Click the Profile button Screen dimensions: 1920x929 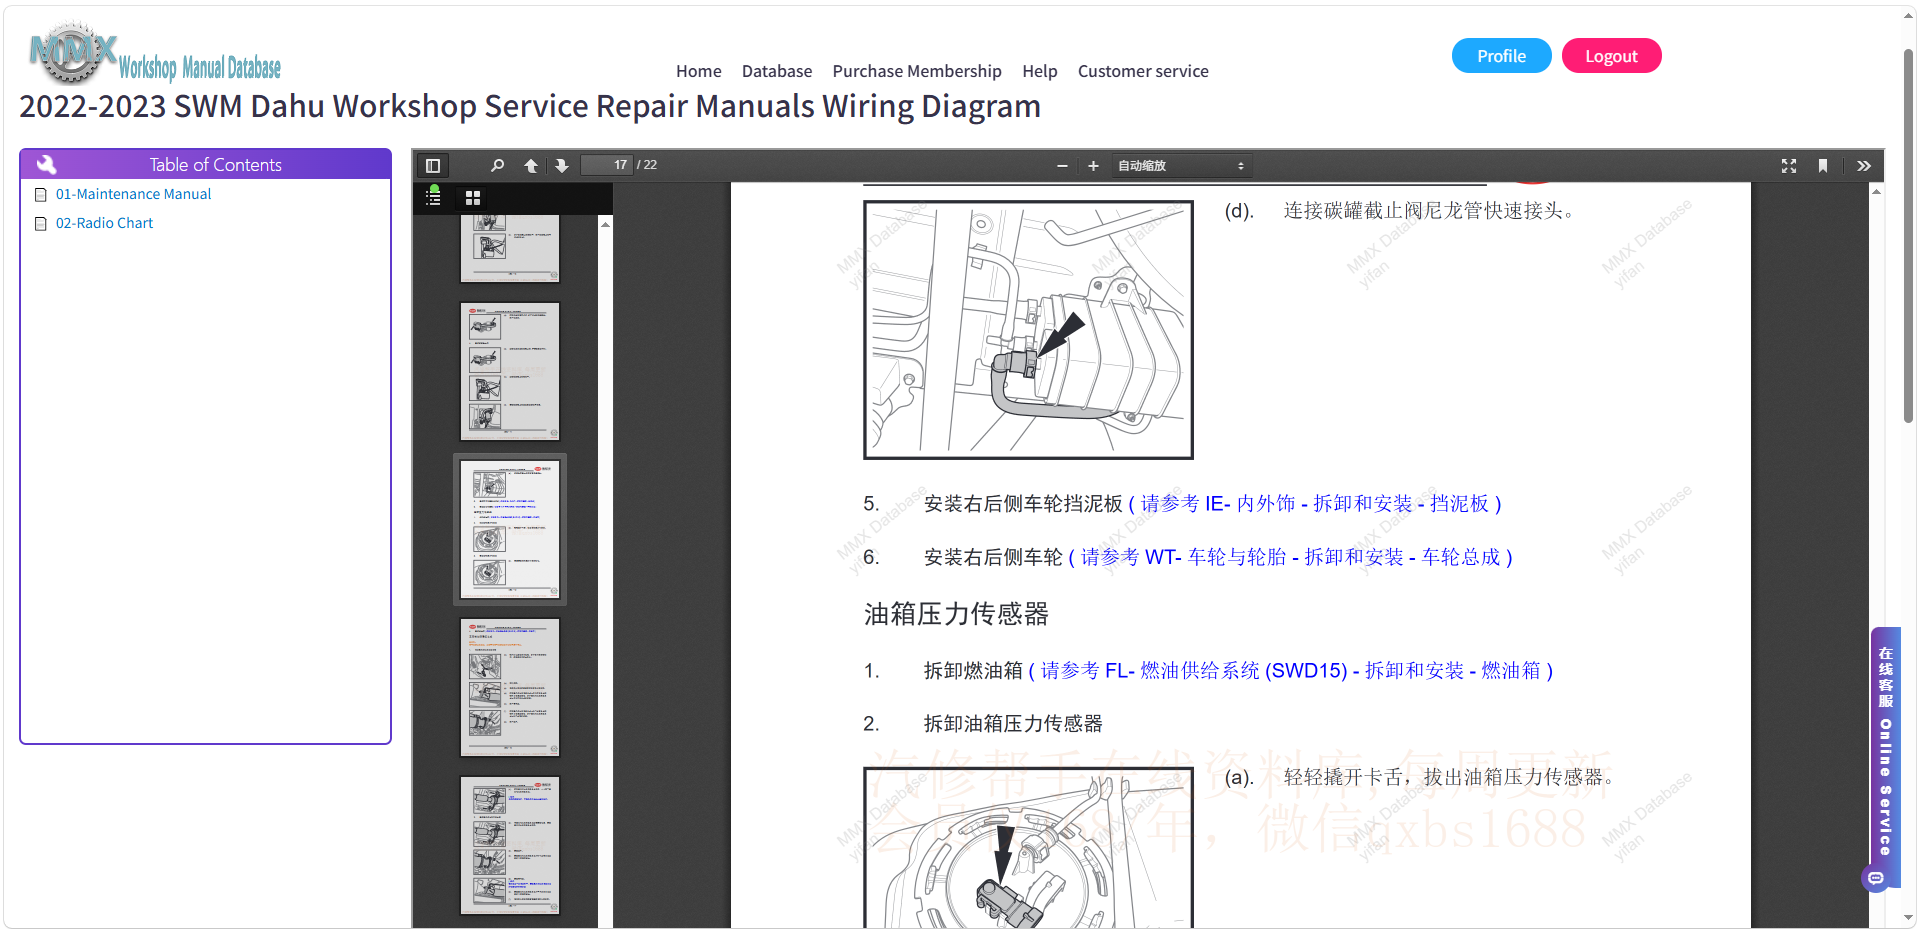coord(1501,56)
